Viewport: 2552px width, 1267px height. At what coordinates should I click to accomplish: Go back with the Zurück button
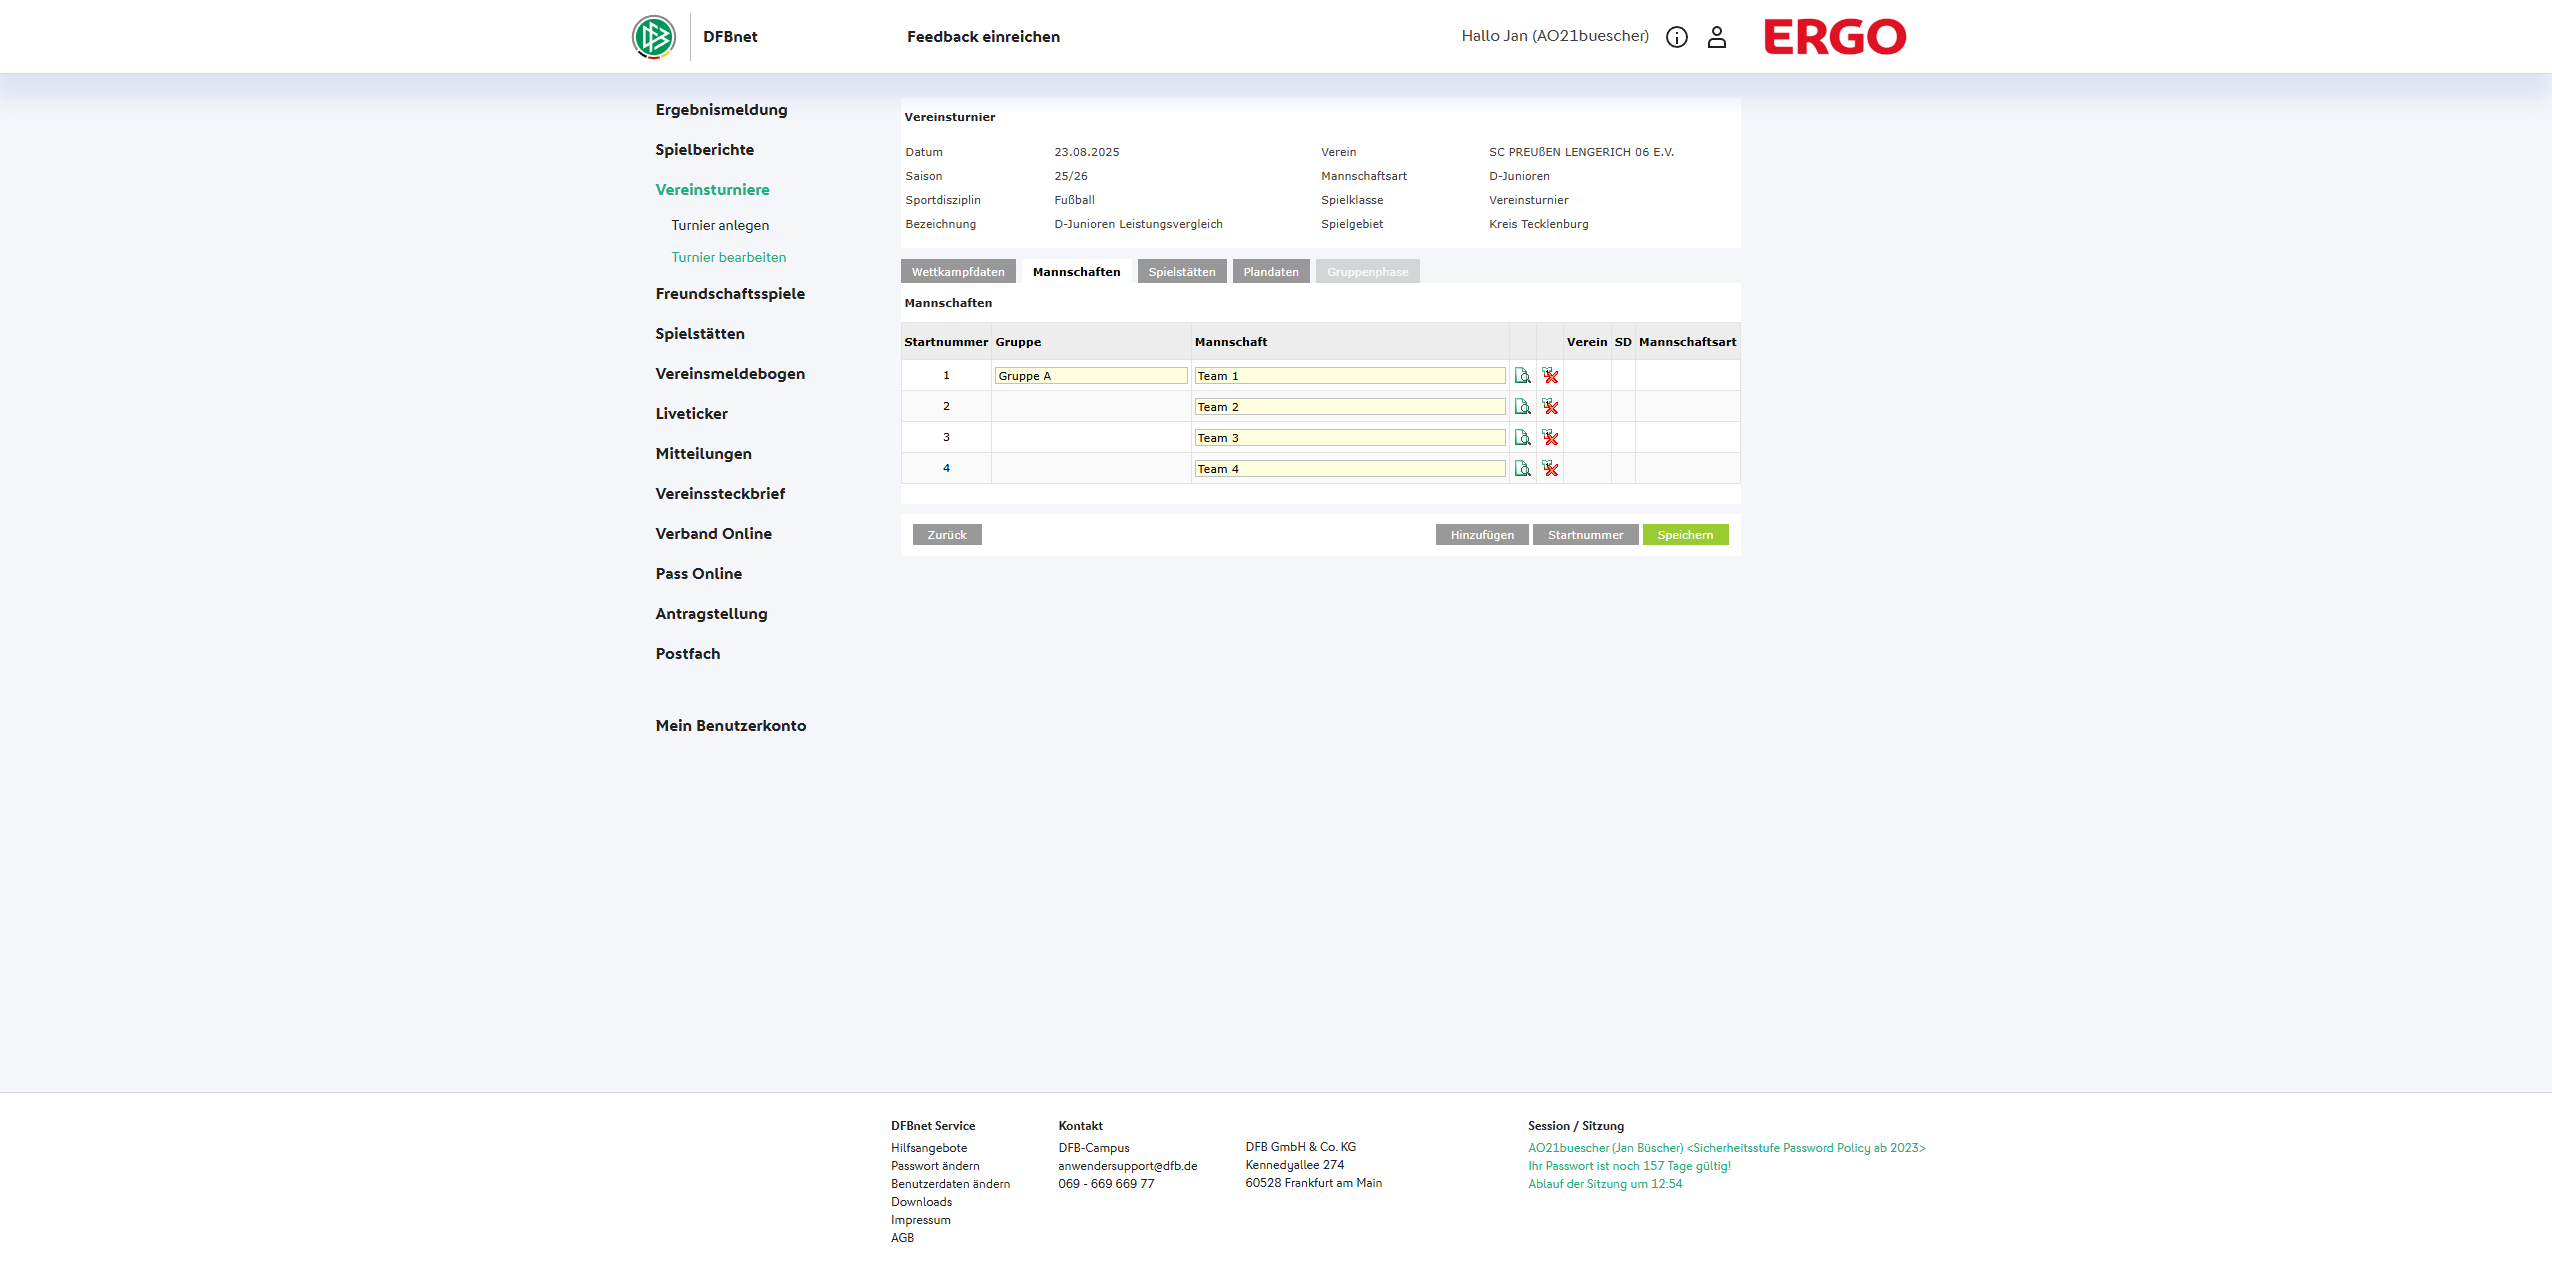(947, 535)
